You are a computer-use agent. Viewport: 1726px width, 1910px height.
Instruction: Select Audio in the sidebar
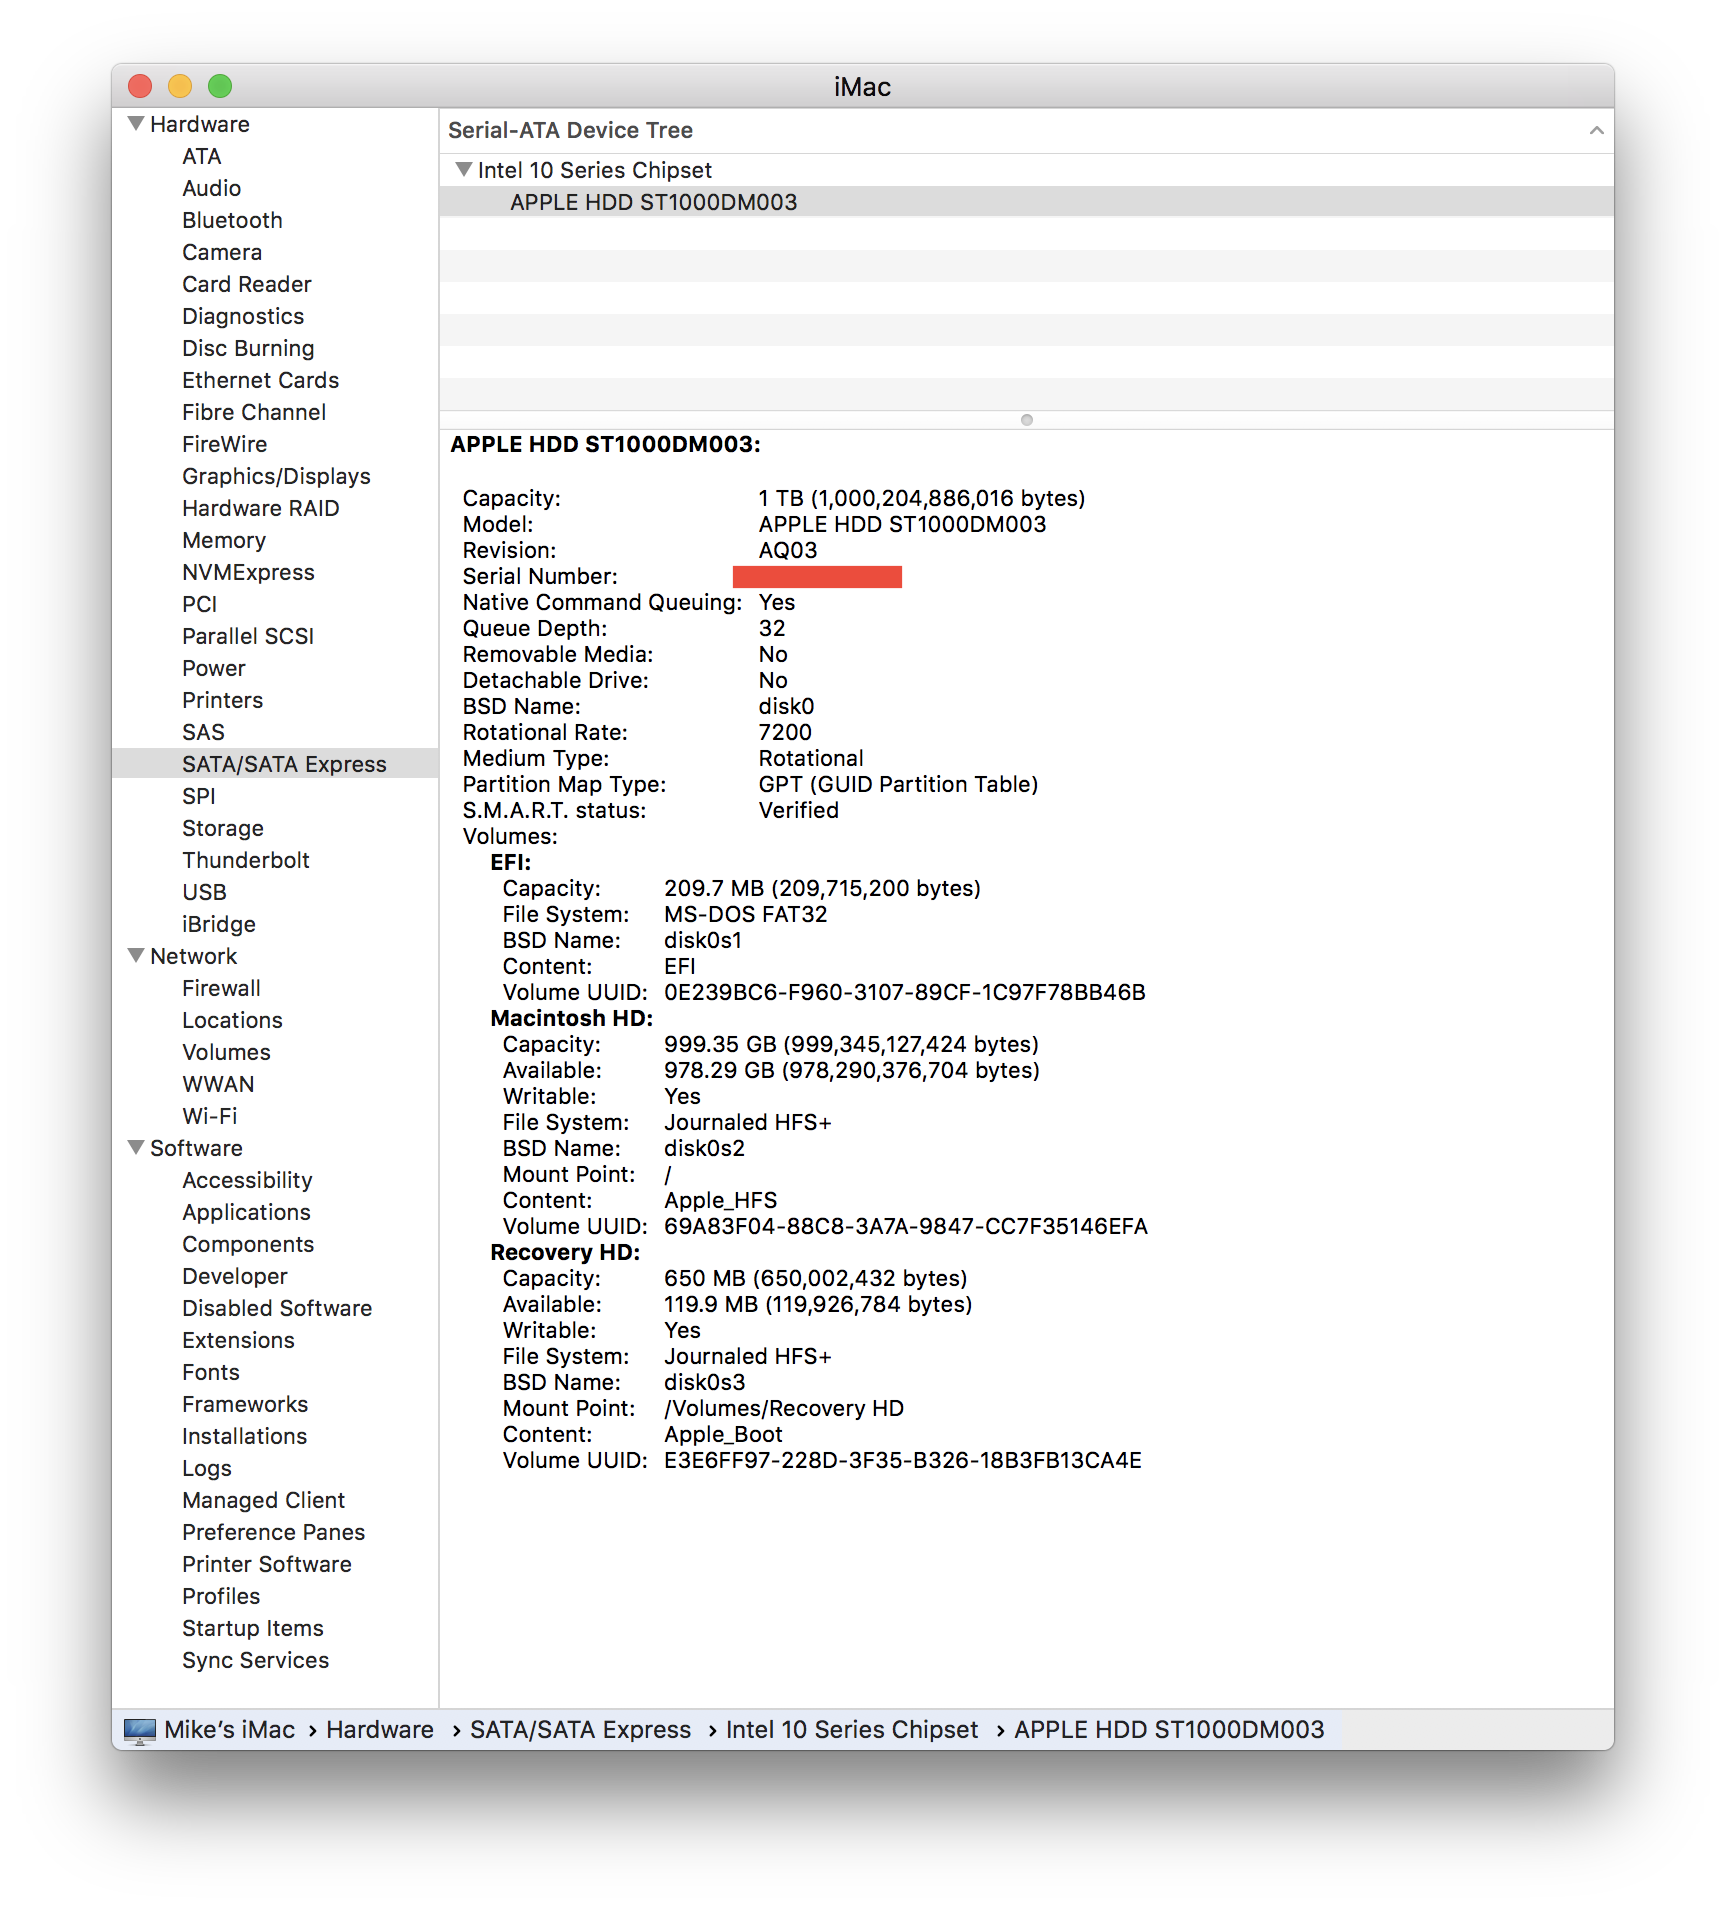tap(212, 189)
